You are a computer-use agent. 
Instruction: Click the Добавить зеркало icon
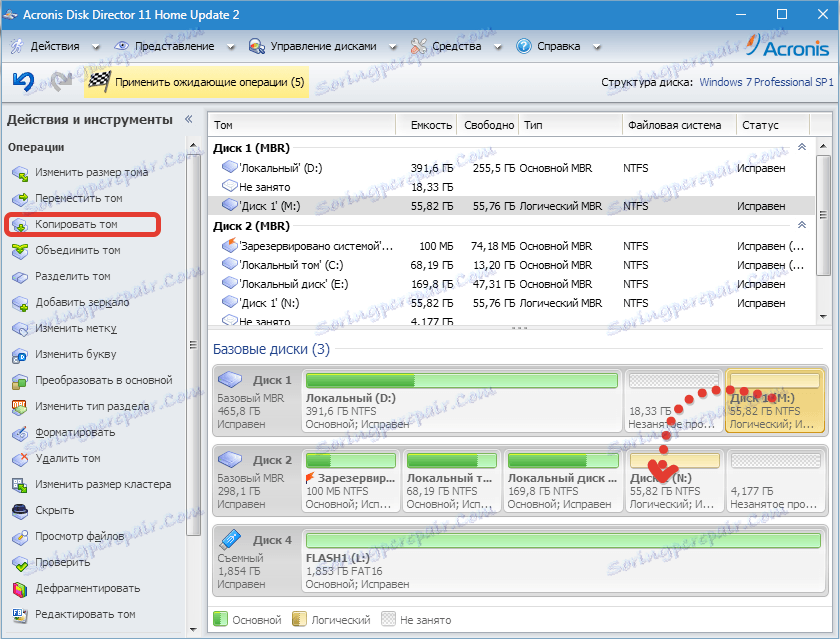(x=20, y=303)
